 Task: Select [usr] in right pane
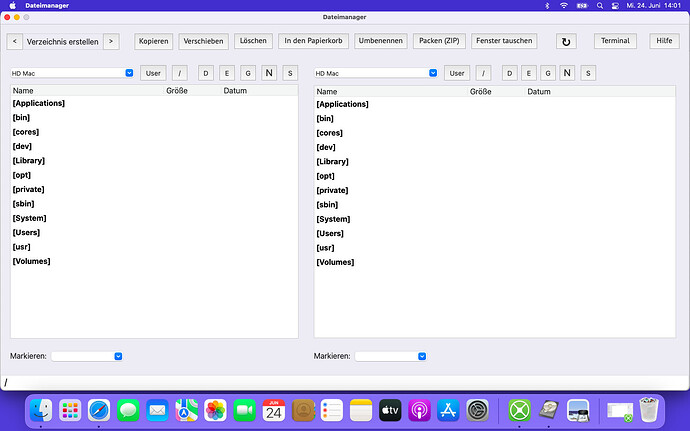point(325,248)
